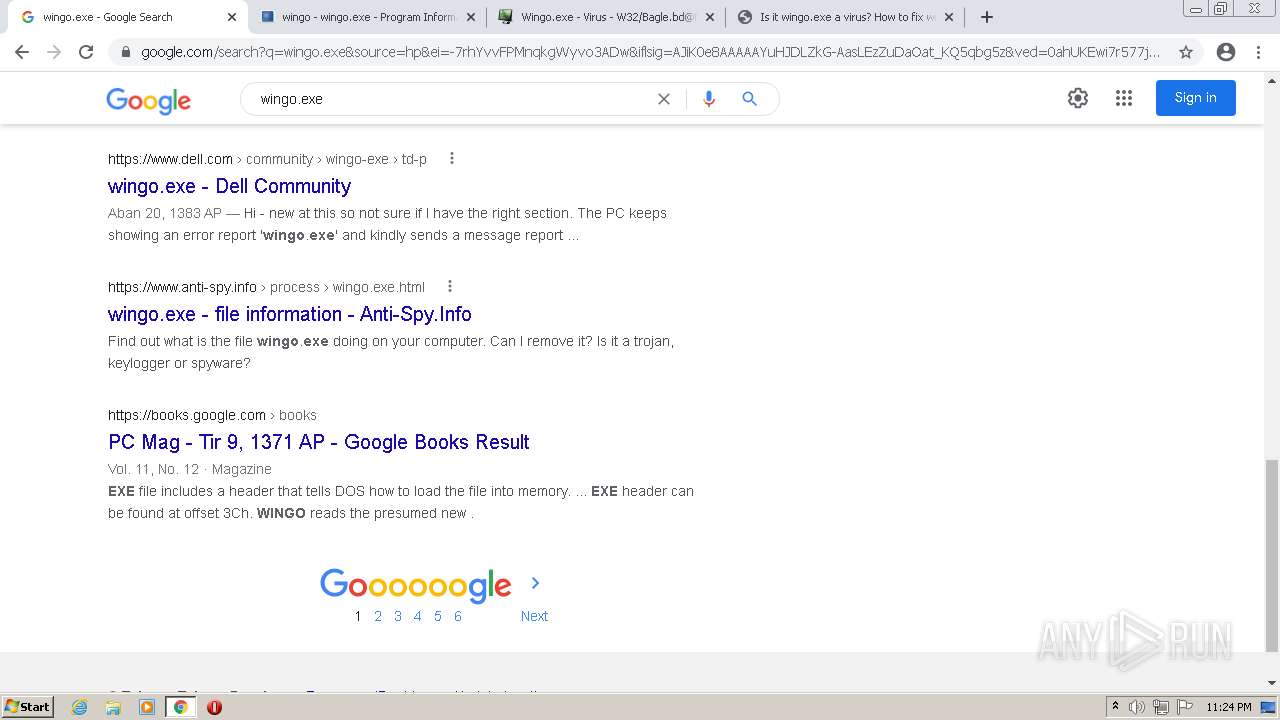Image resolution: width=1280 pixels, height=720 pixels.
Task: Click the Chrome taskbar icon
Action: [x=180, y=707]
